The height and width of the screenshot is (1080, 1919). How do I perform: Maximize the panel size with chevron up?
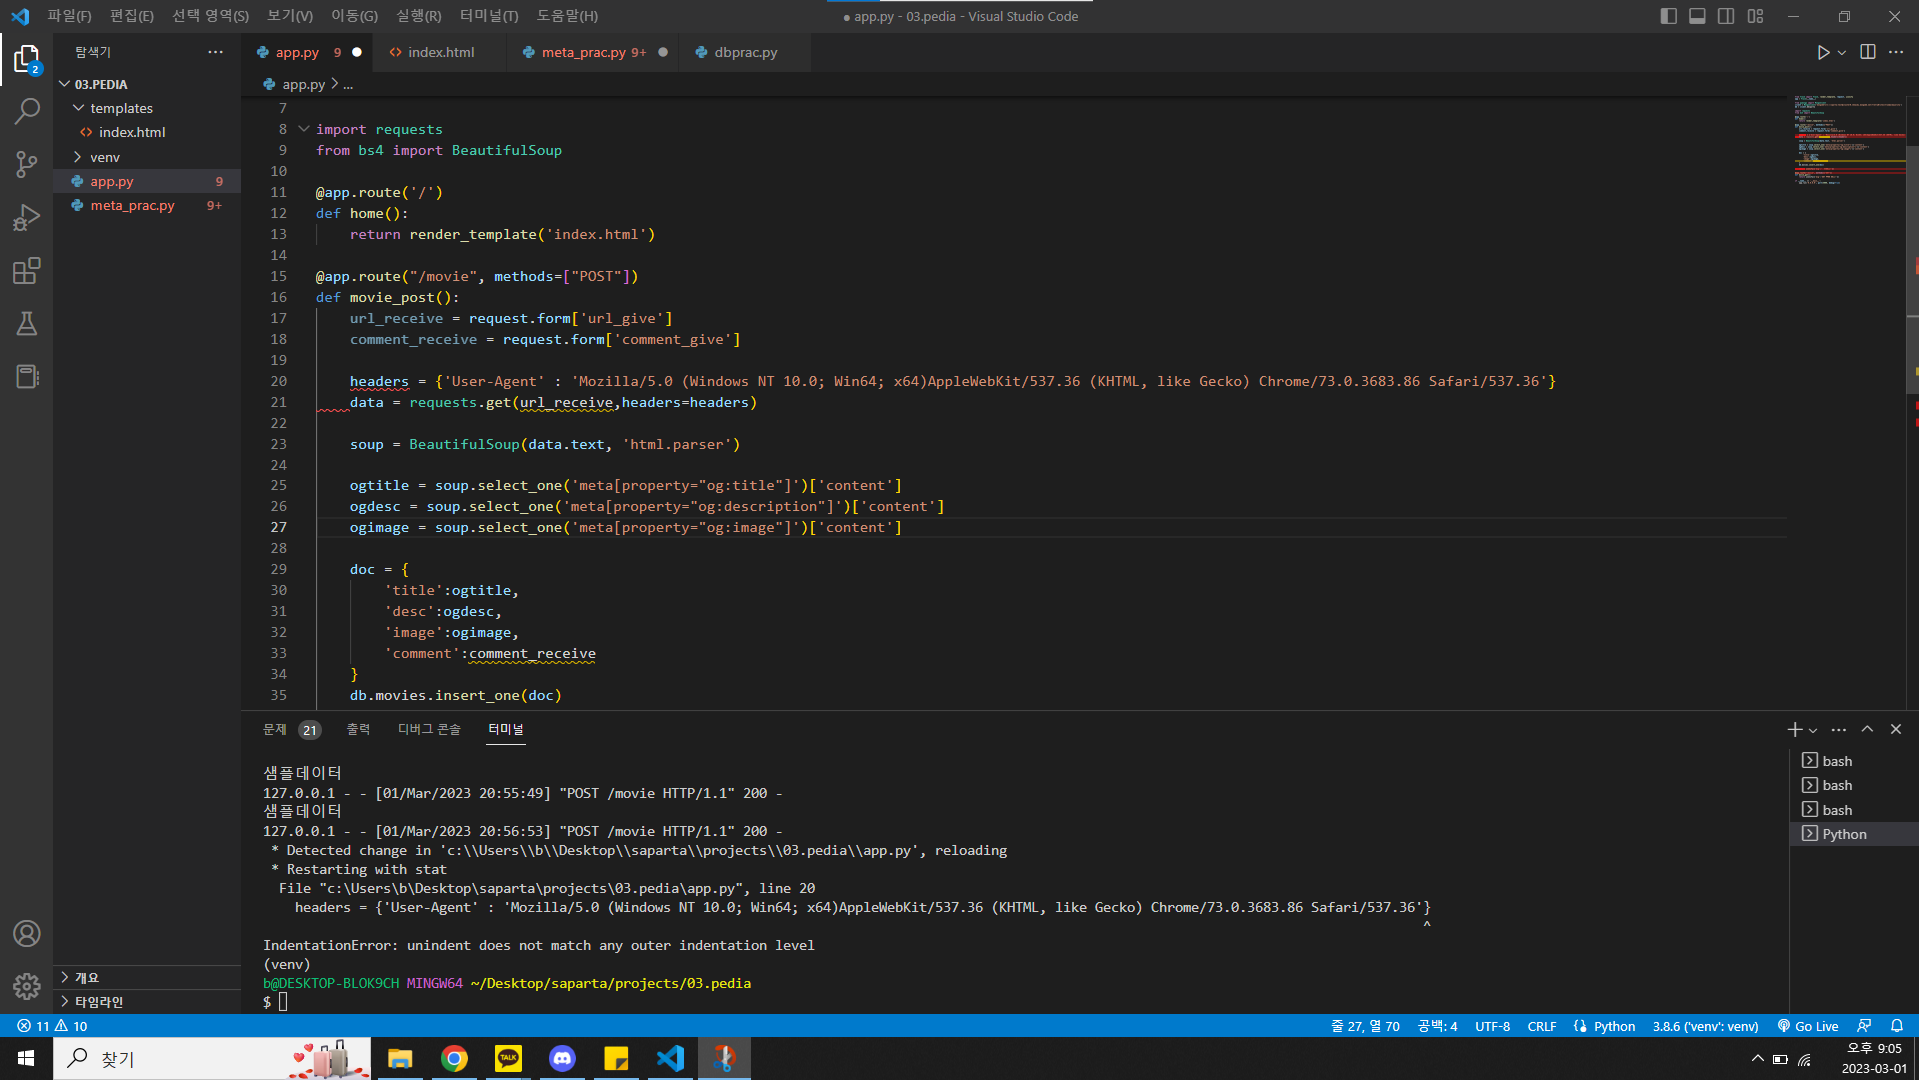coord(1867,730)
